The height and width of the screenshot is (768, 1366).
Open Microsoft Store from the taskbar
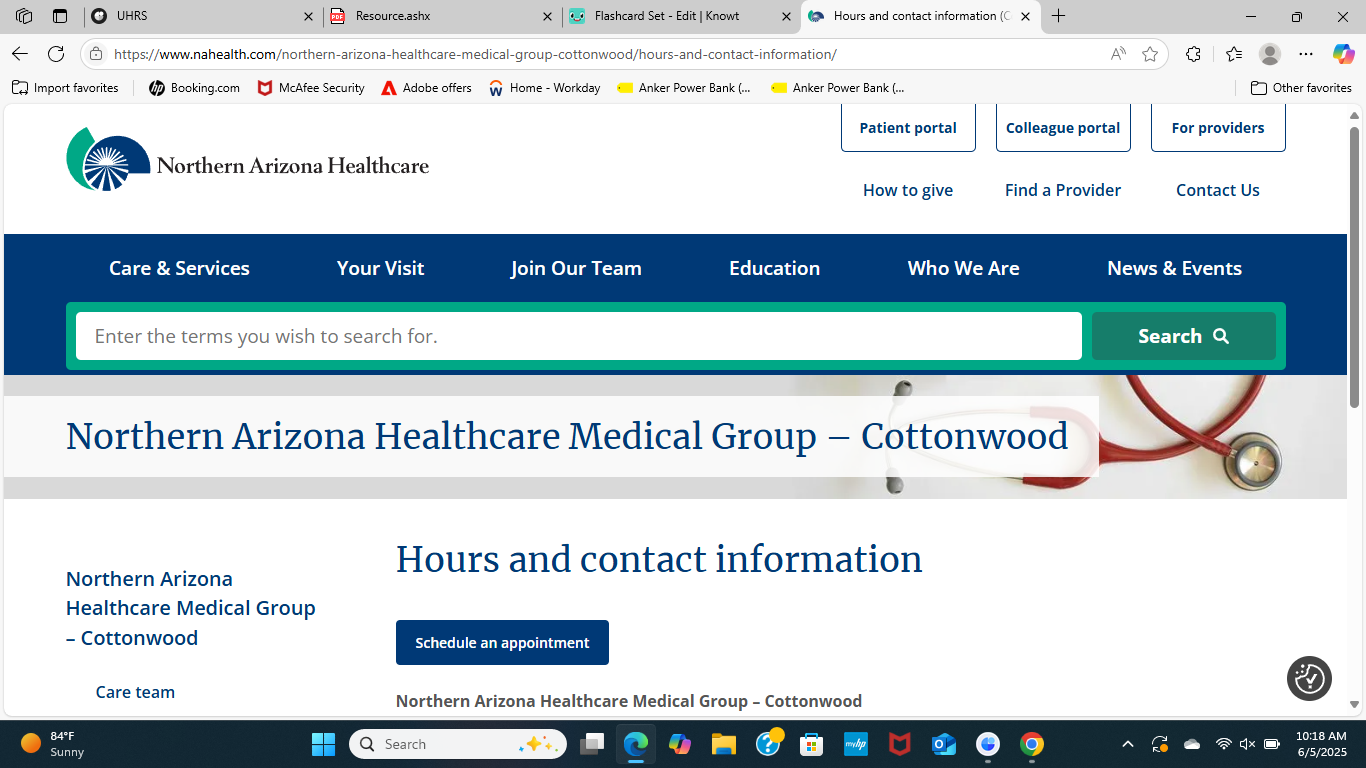(x=811, y=744)
